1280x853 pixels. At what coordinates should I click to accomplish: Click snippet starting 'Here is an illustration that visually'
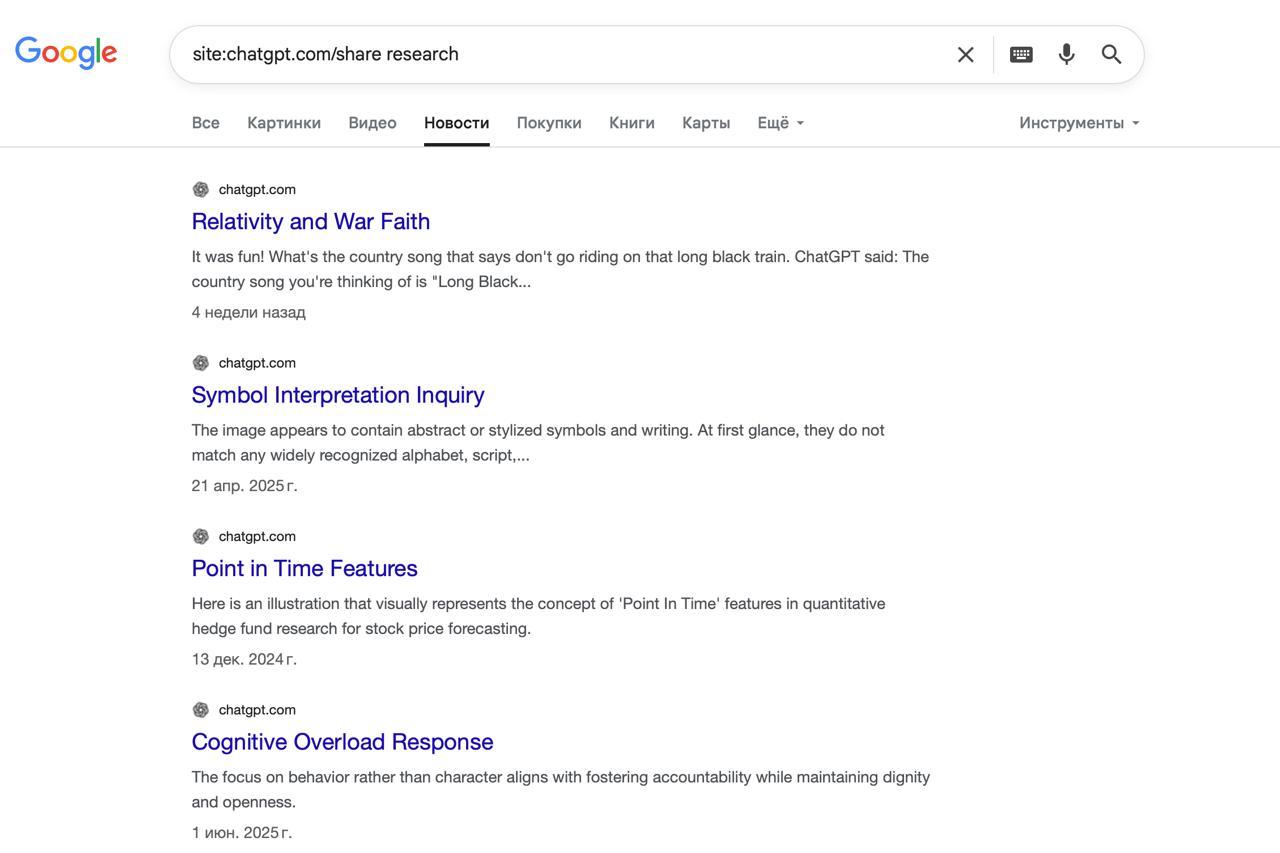coord(538,616)
